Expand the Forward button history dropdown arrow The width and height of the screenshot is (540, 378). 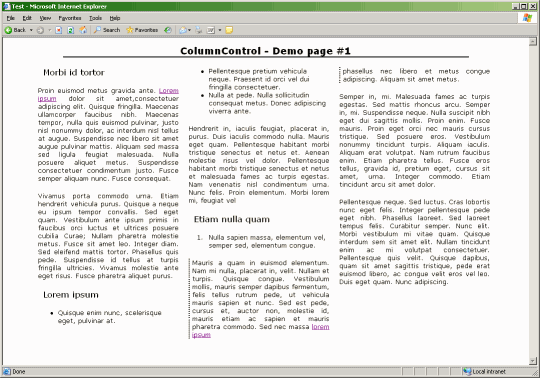point(49,30)
